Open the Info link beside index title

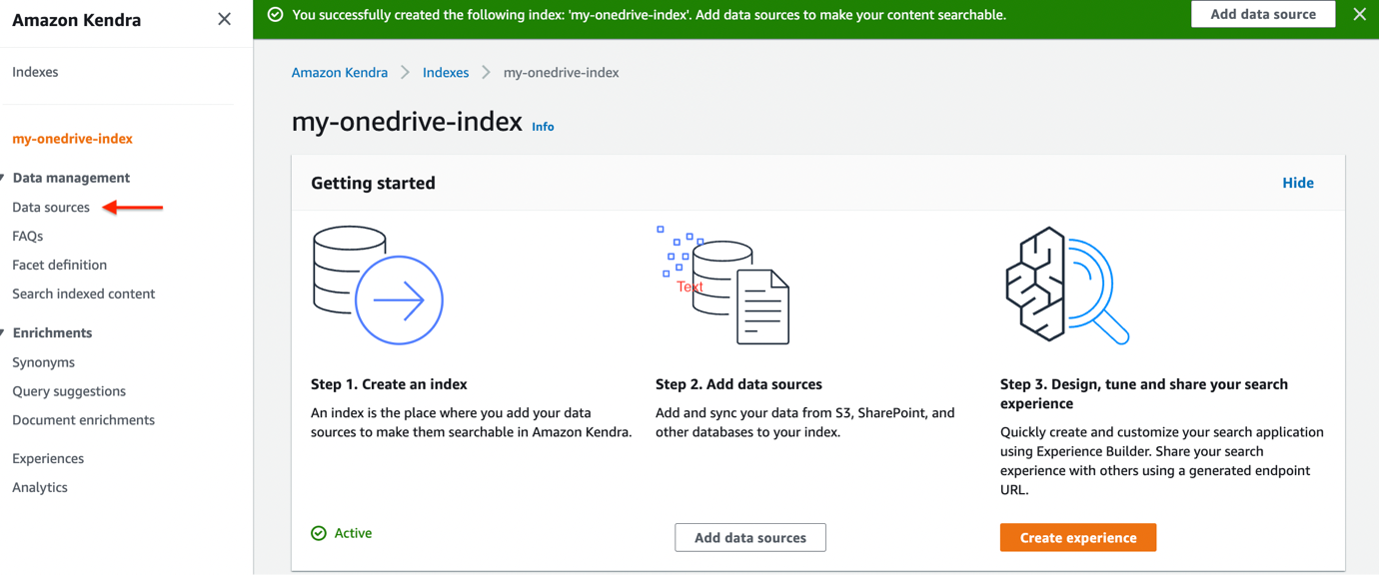pyautogui.click(x=543, y=127)
